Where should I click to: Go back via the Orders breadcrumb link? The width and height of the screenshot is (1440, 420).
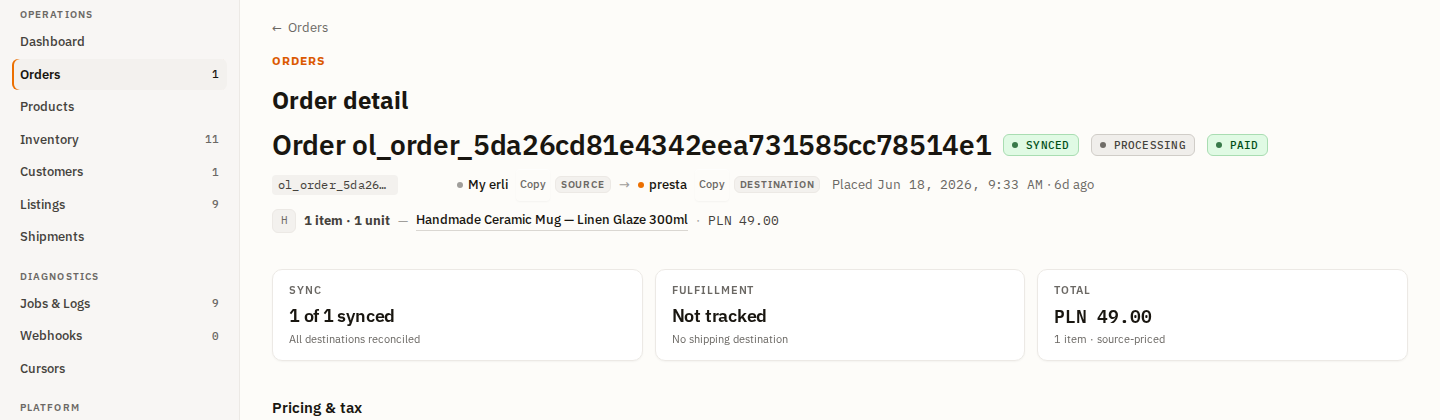pos(300,28)
